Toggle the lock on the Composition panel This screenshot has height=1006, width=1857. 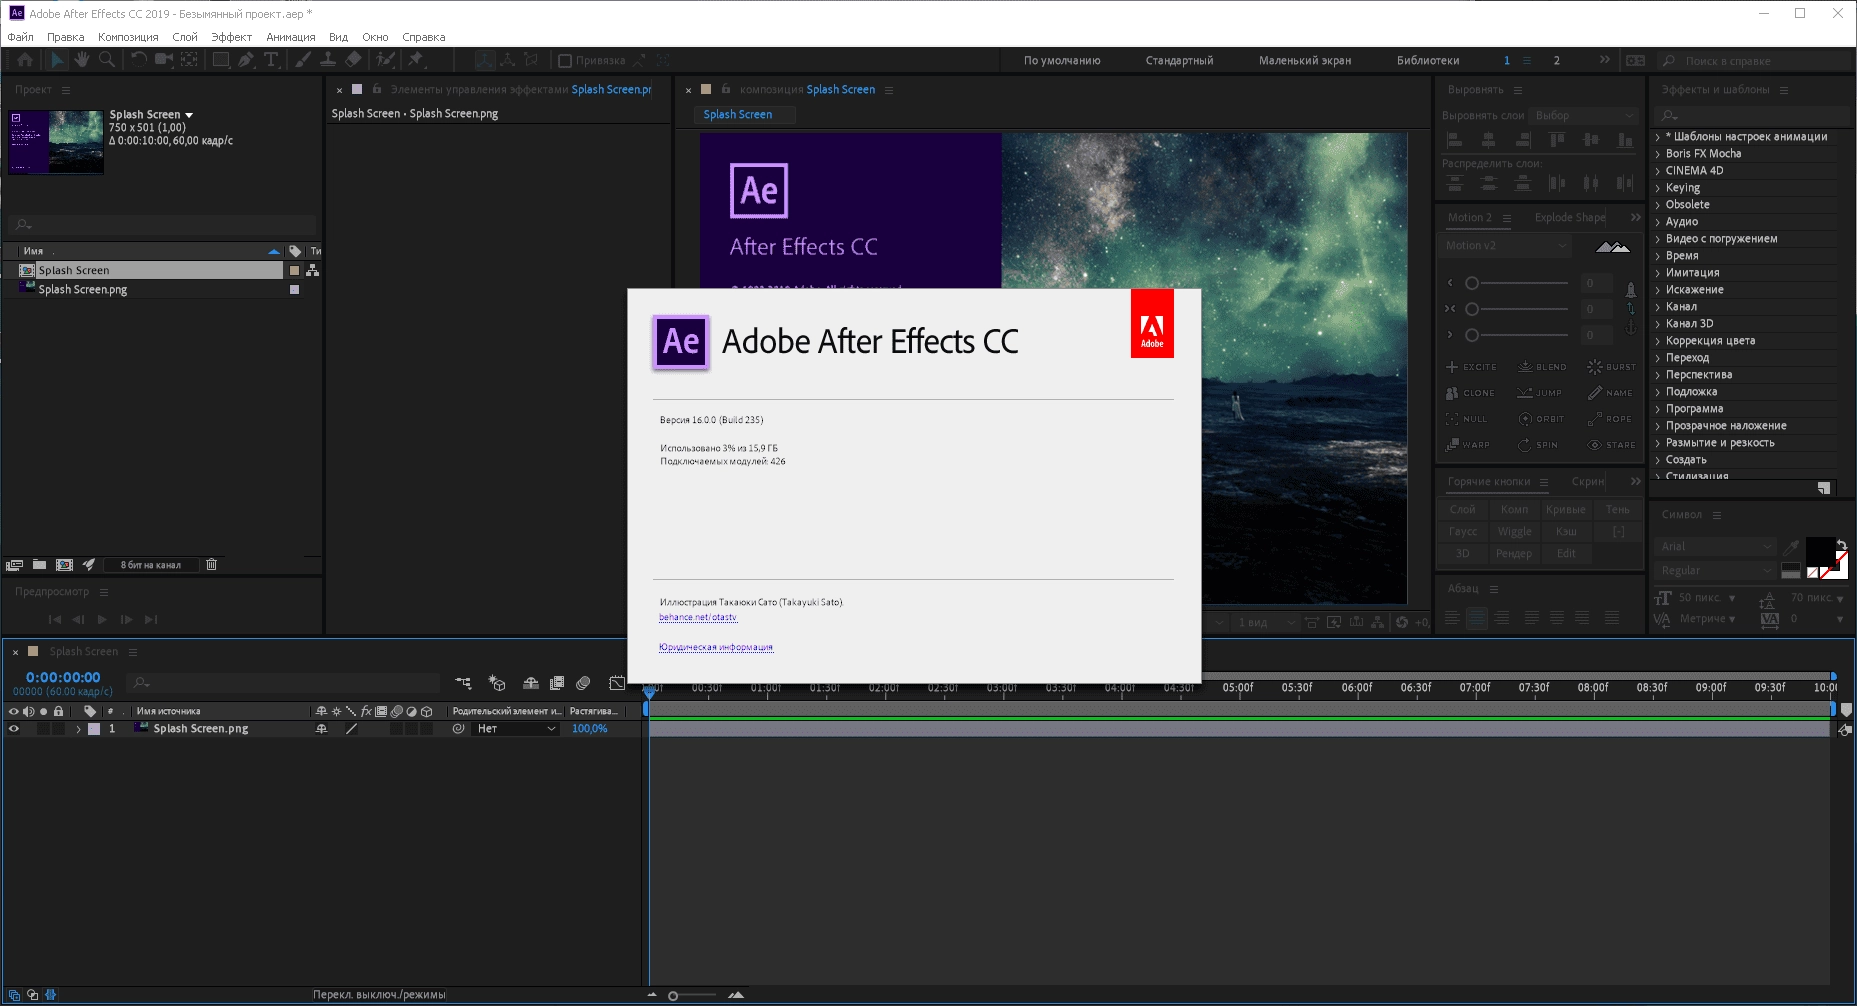click(x=726, y=89)
